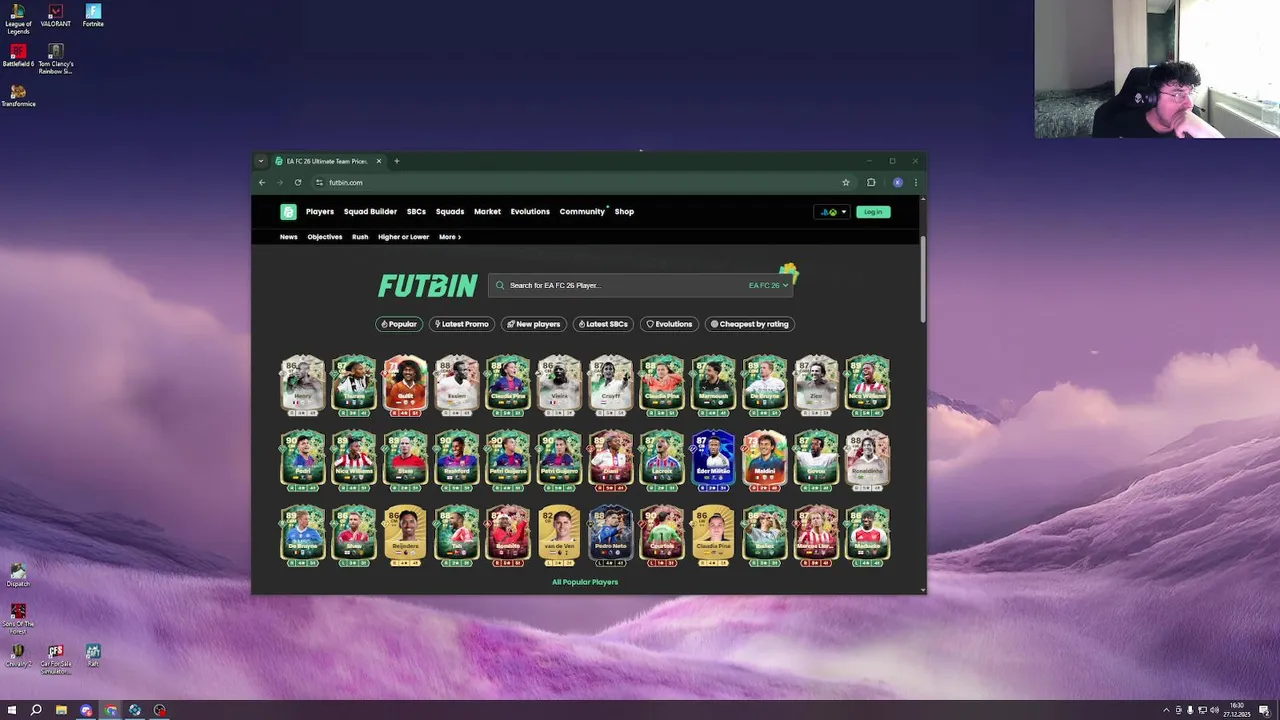Open the Henry player card
The width and height of the screenshot is (1280, 720).
(x=302, y=385)
